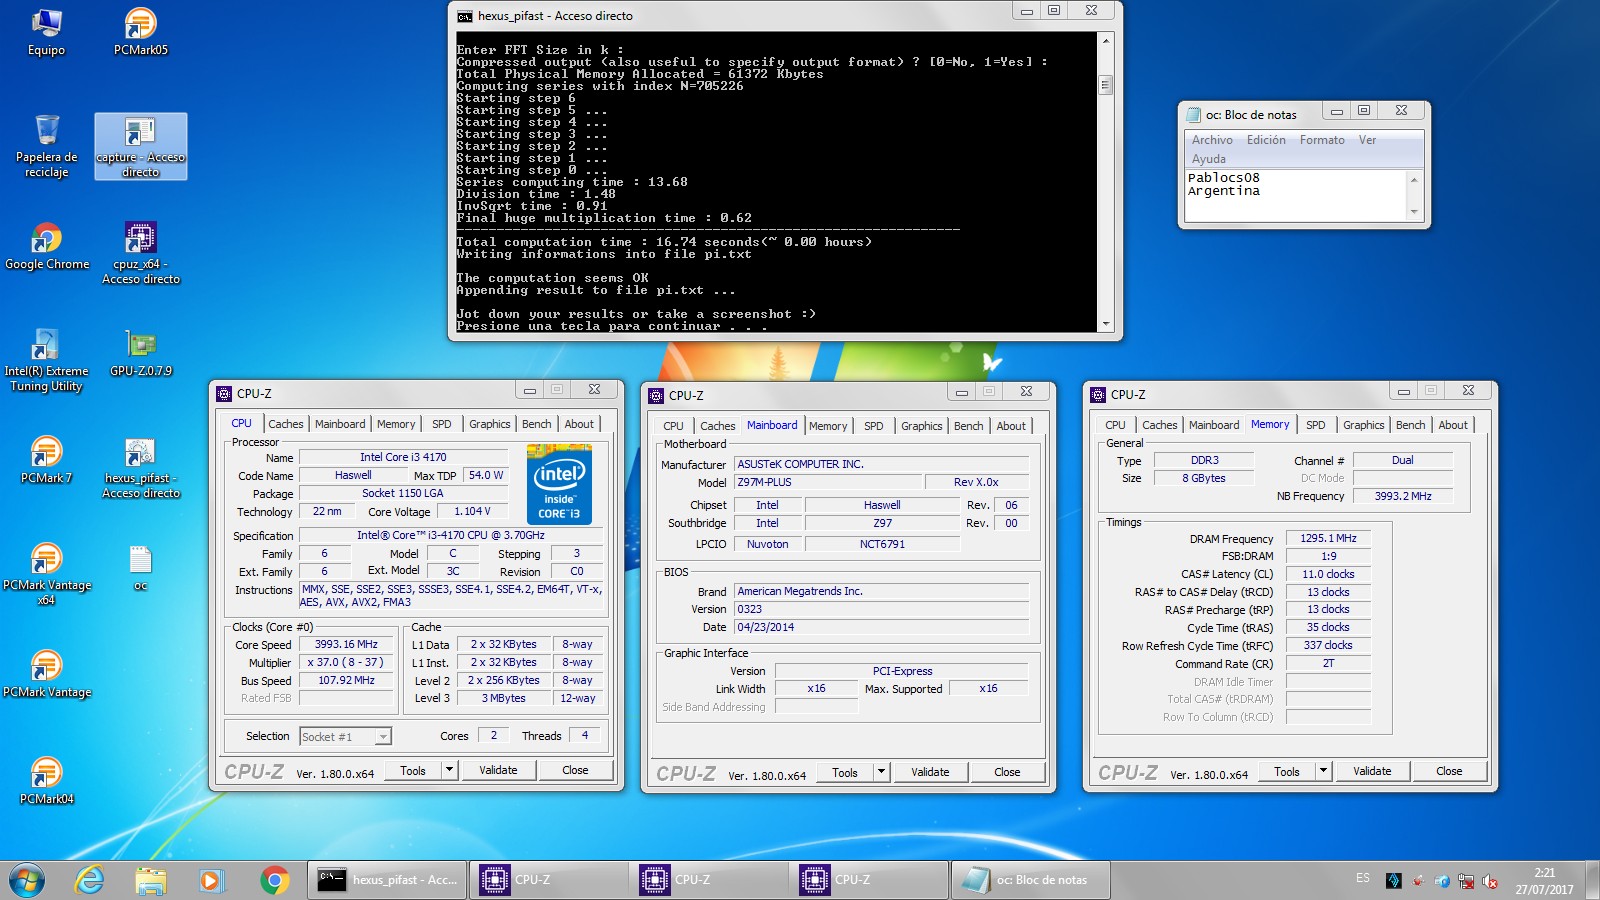Click Close in the Mainboard window
Screen dimensions: 1600x900
click(1007, 772)
